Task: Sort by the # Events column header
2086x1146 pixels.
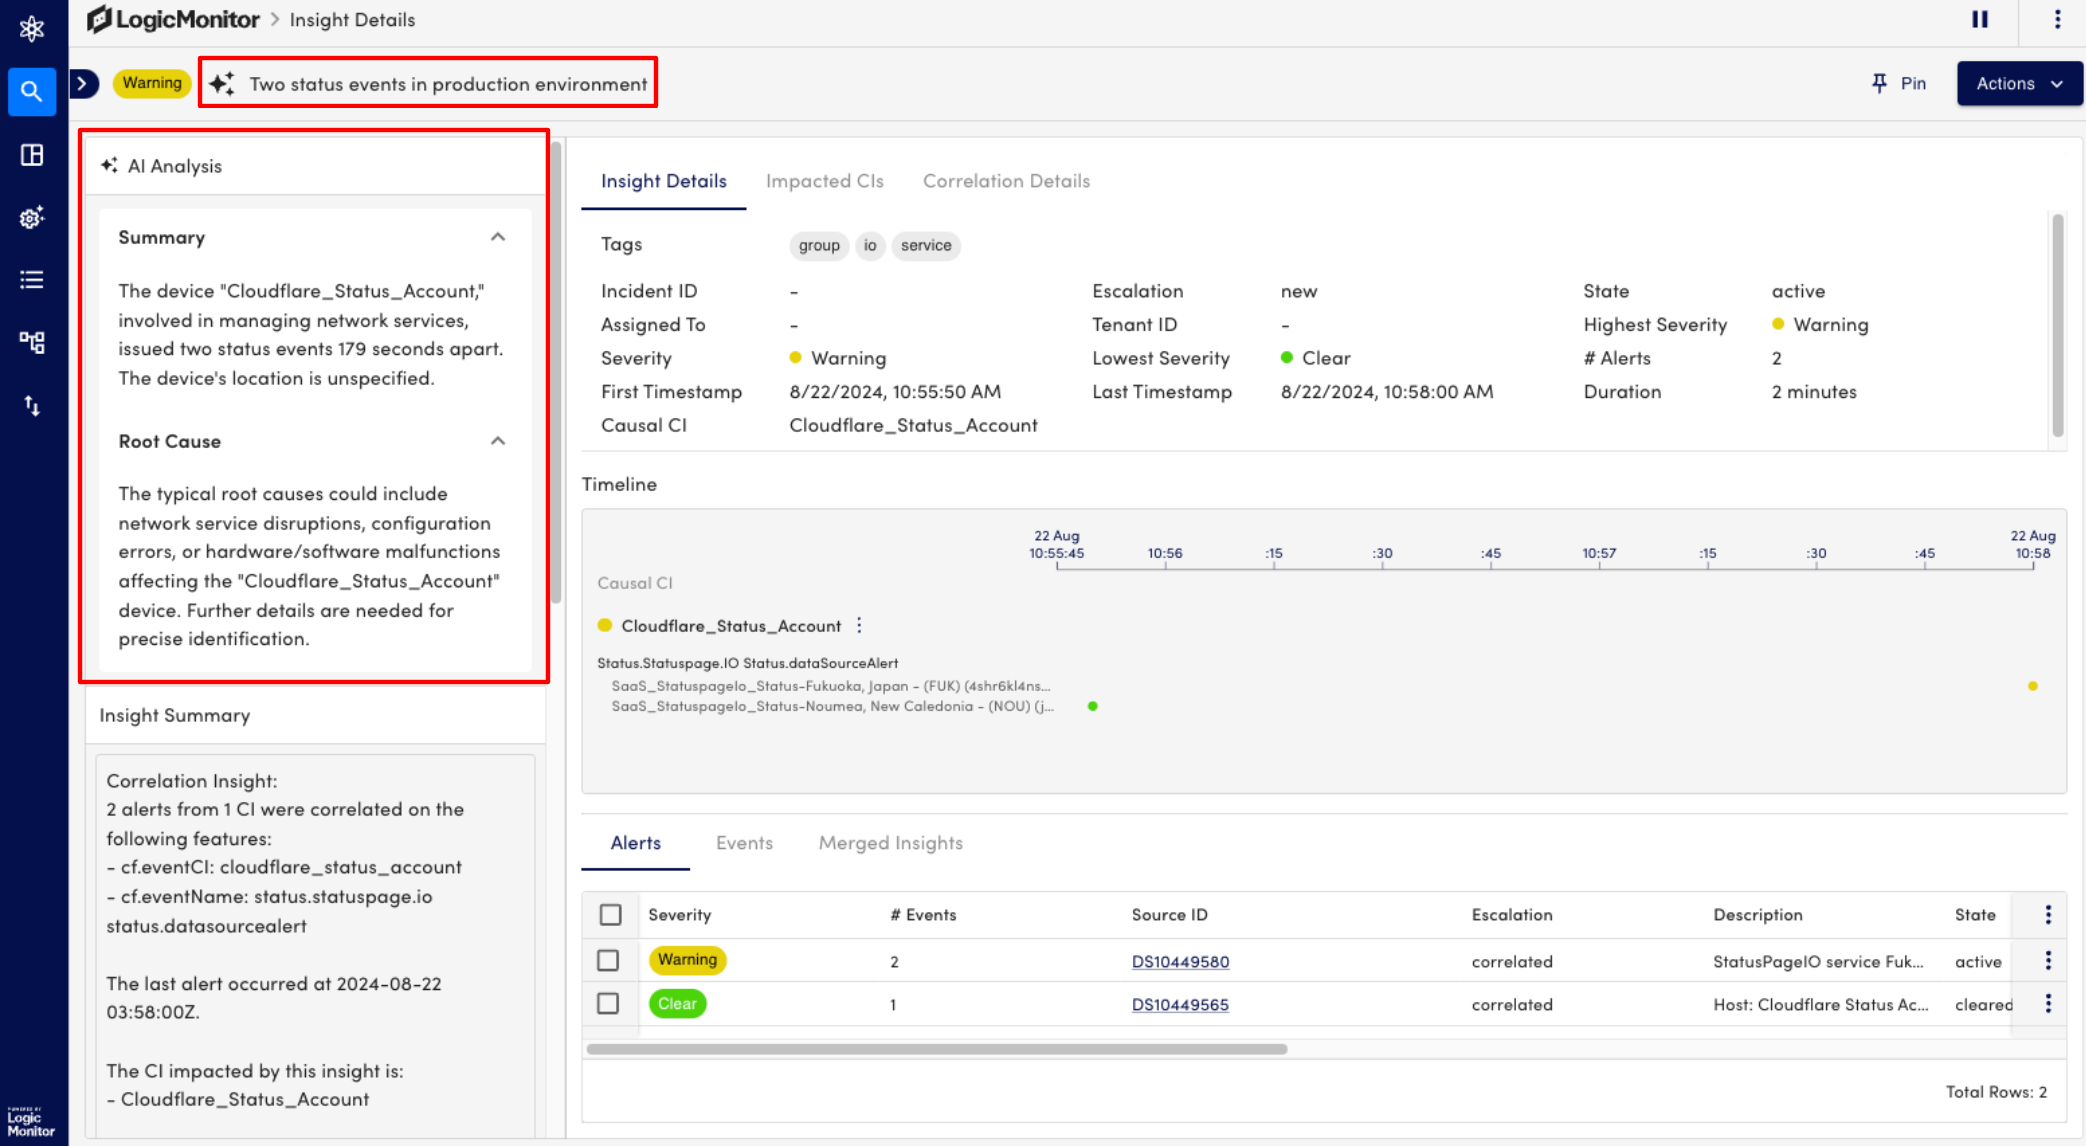Action: click(923, 914)
